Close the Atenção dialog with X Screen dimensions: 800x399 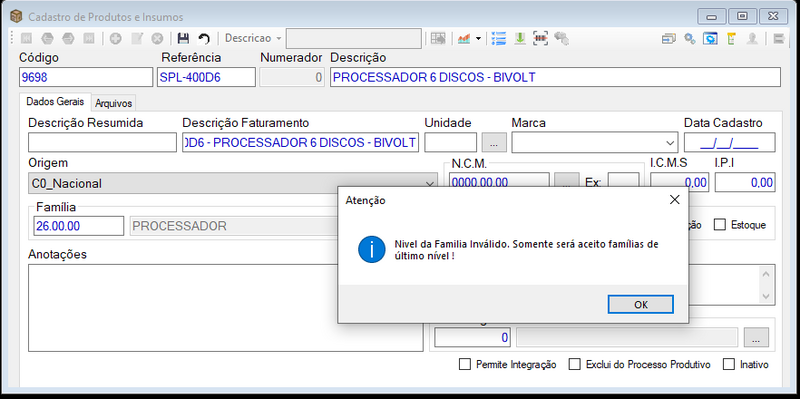[674, 200]
